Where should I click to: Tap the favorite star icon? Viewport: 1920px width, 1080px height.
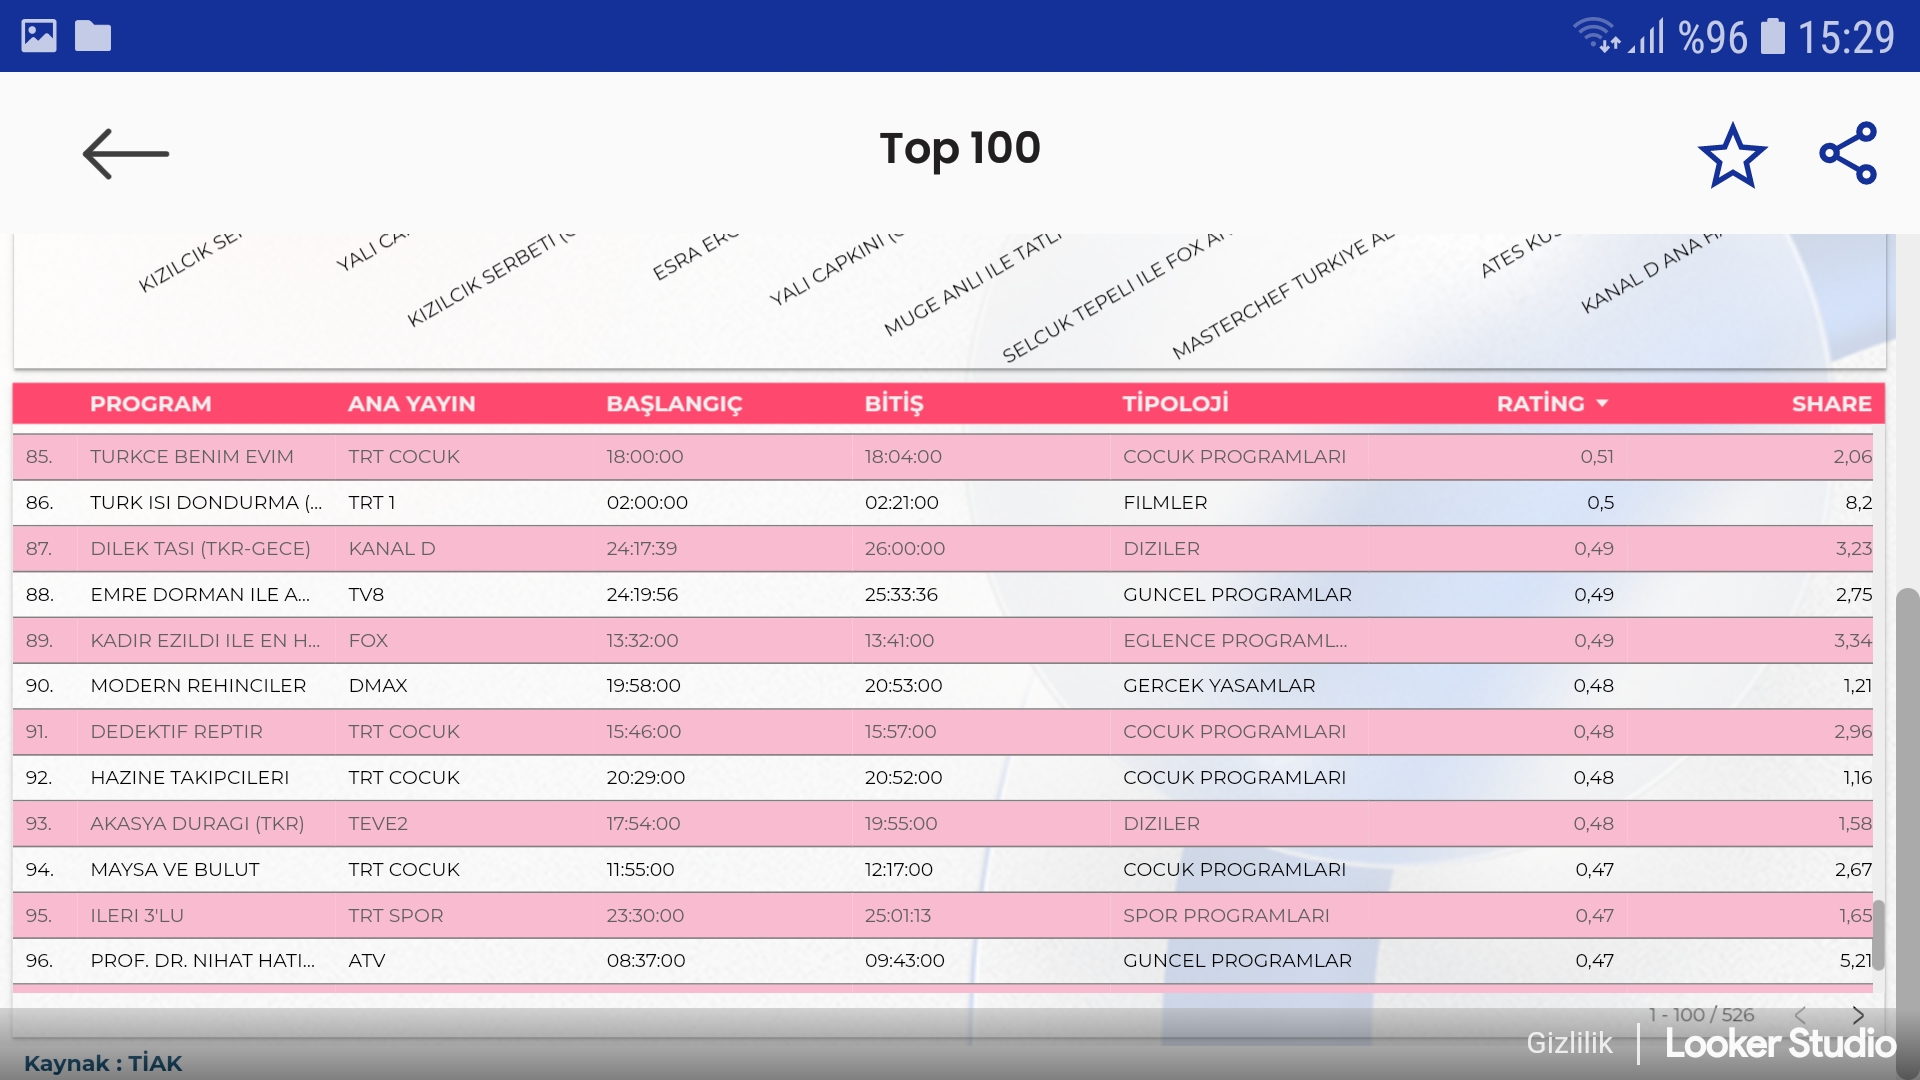tap(1732, 155)
